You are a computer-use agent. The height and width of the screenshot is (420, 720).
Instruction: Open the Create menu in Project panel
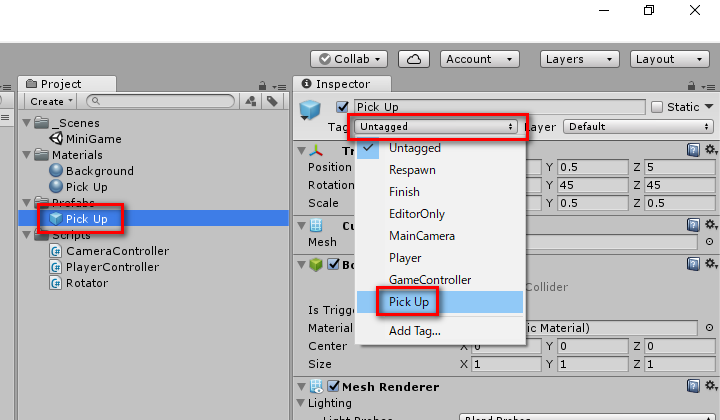51,101
